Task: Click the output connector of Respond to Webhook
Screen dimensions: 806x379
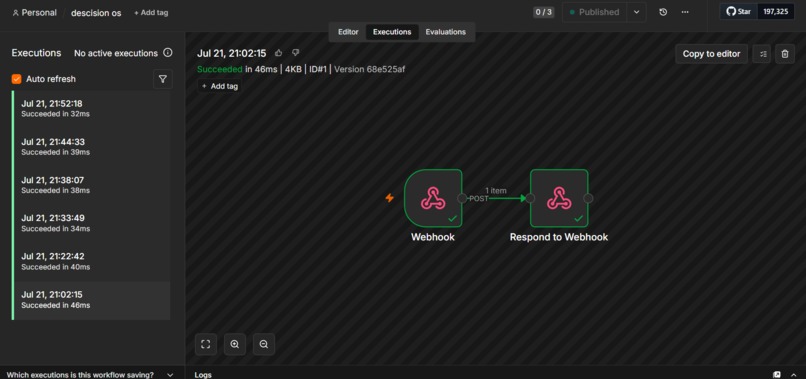Action: click(589, 198)
